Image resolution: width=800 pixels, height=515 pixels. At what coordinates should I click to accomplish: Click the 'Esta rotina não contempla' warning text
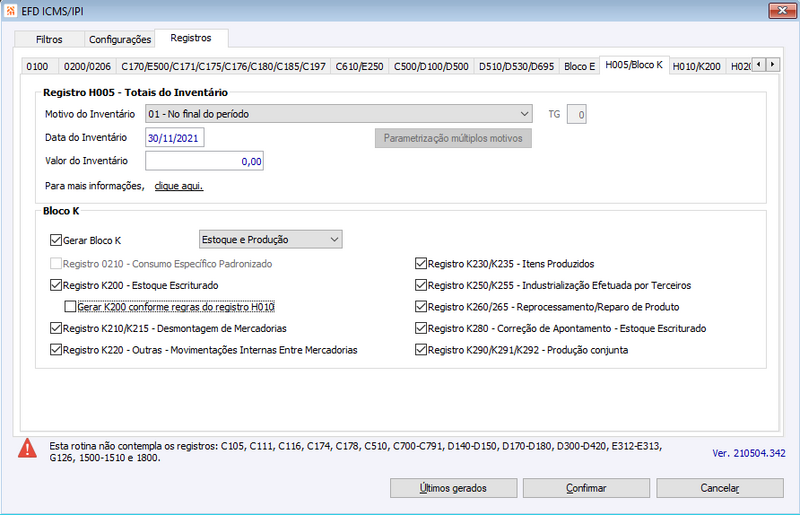(356, 452)
